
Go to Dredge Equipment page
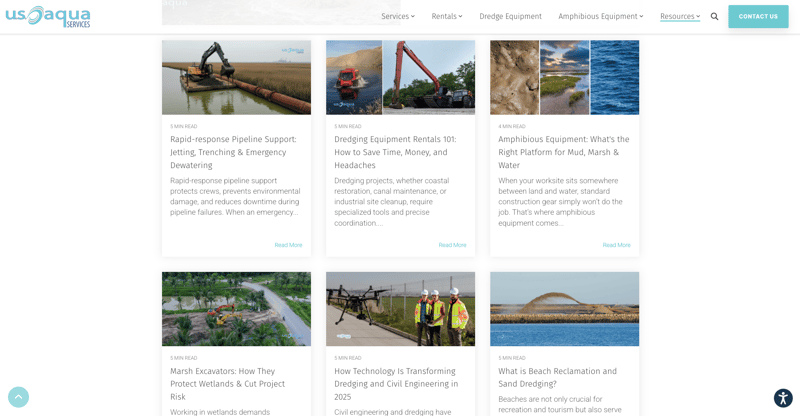510,16
